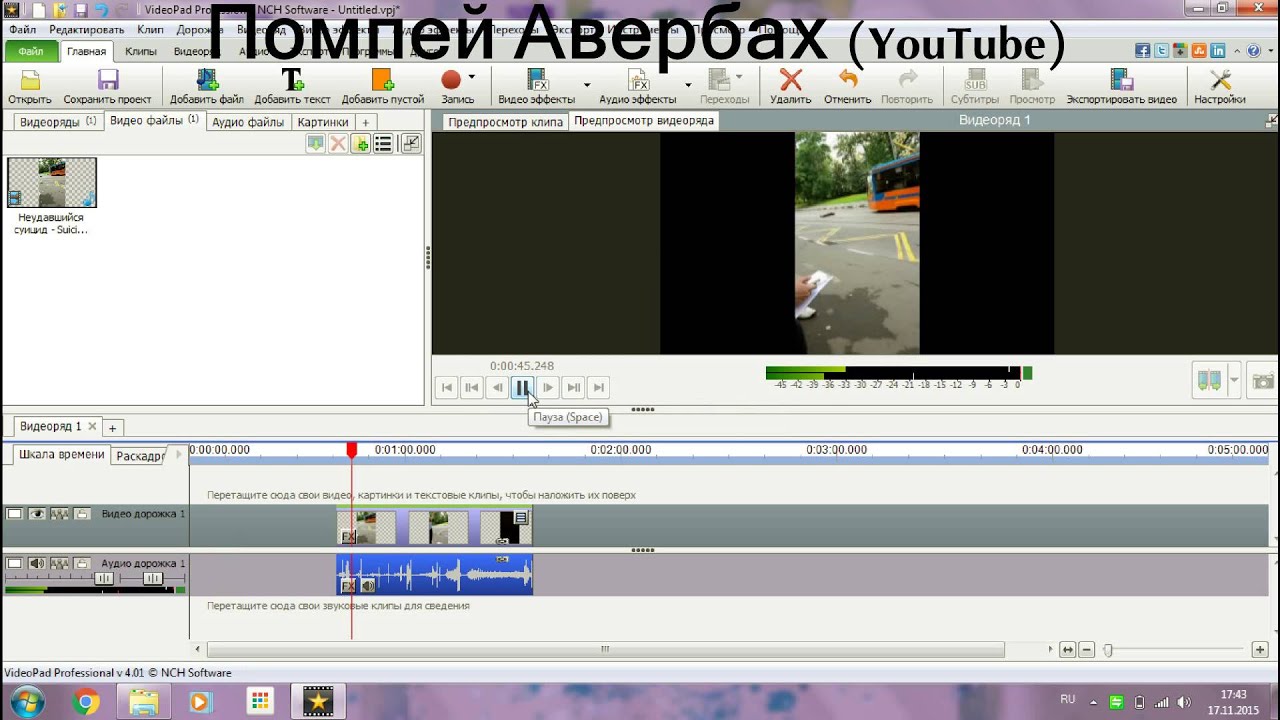Screen dimensions: 1280x720
Task: Click Экспортировать видео icon
Action: pyautogui.click(x=1121, y=80)
